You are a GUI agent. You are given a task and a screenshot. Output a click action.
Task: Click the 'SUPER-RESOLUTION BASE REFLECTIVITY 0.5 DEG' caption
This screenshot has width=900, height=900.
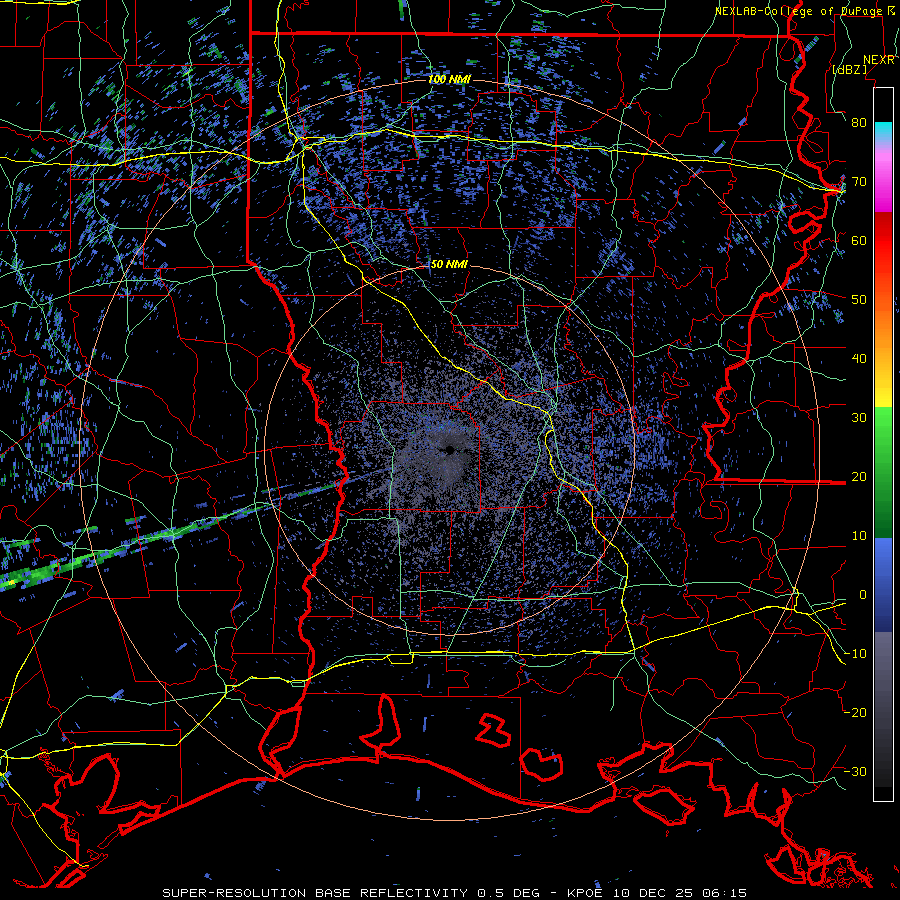pos(343,893)
